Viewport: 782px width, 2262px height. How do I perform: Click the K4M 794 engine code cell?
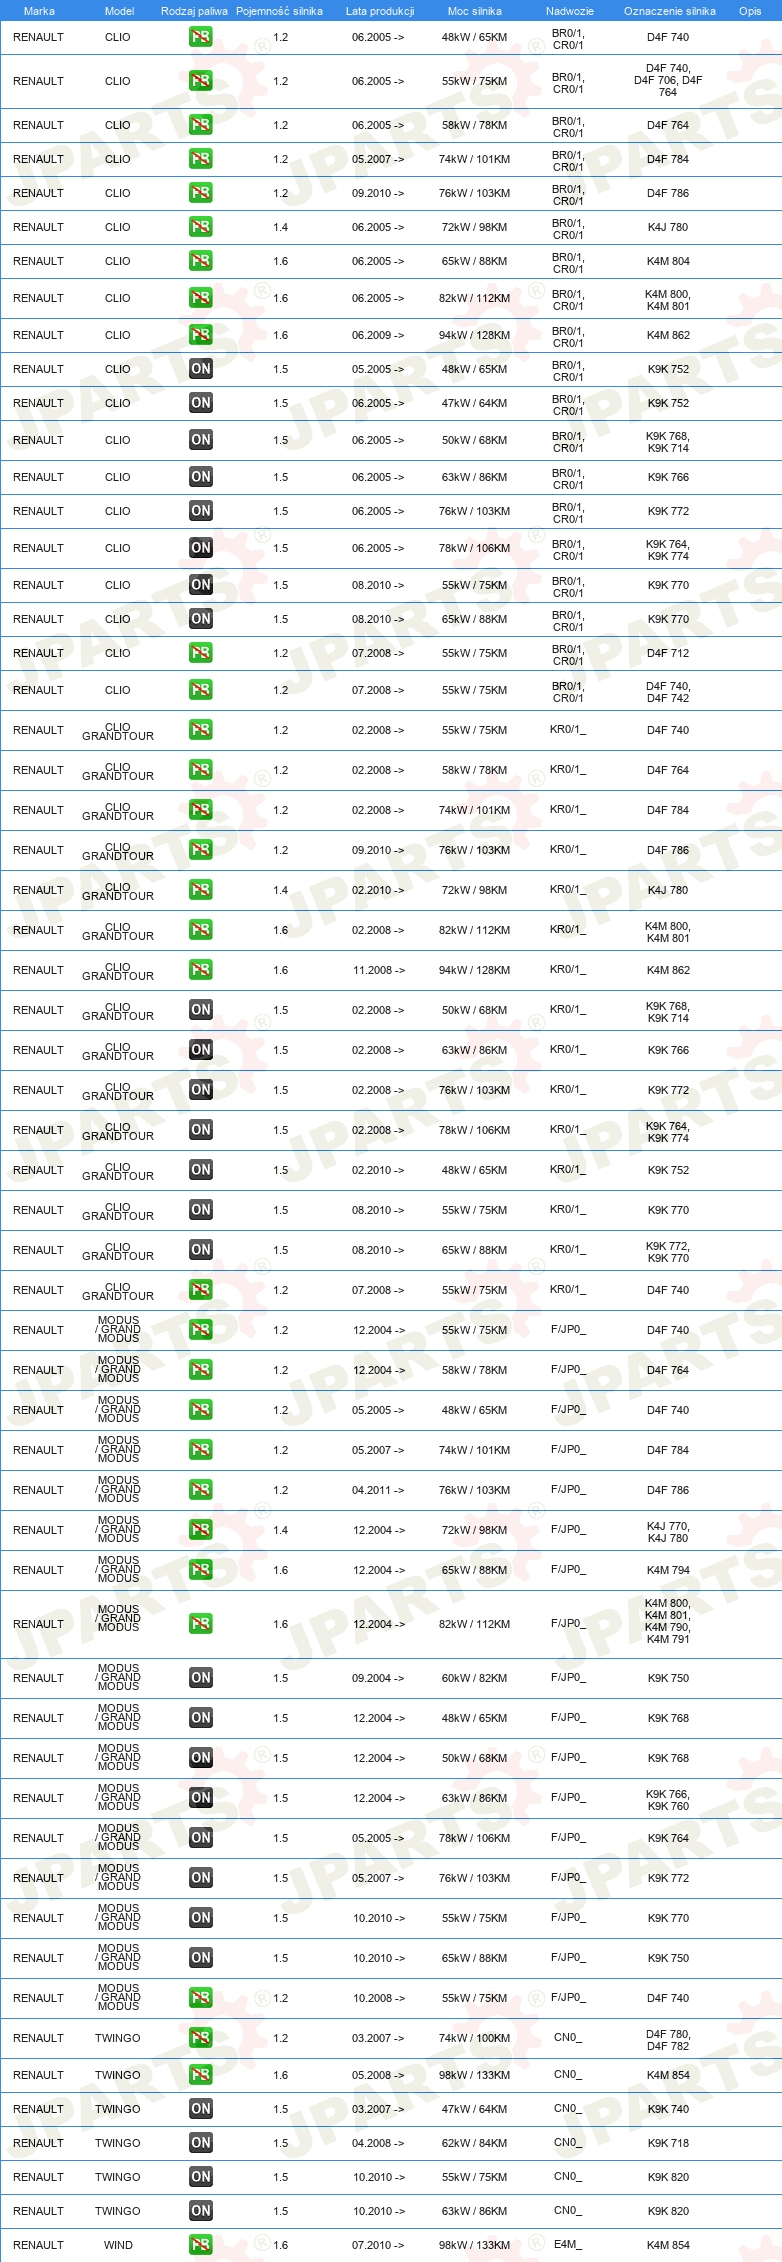[x=668, y=1570]
